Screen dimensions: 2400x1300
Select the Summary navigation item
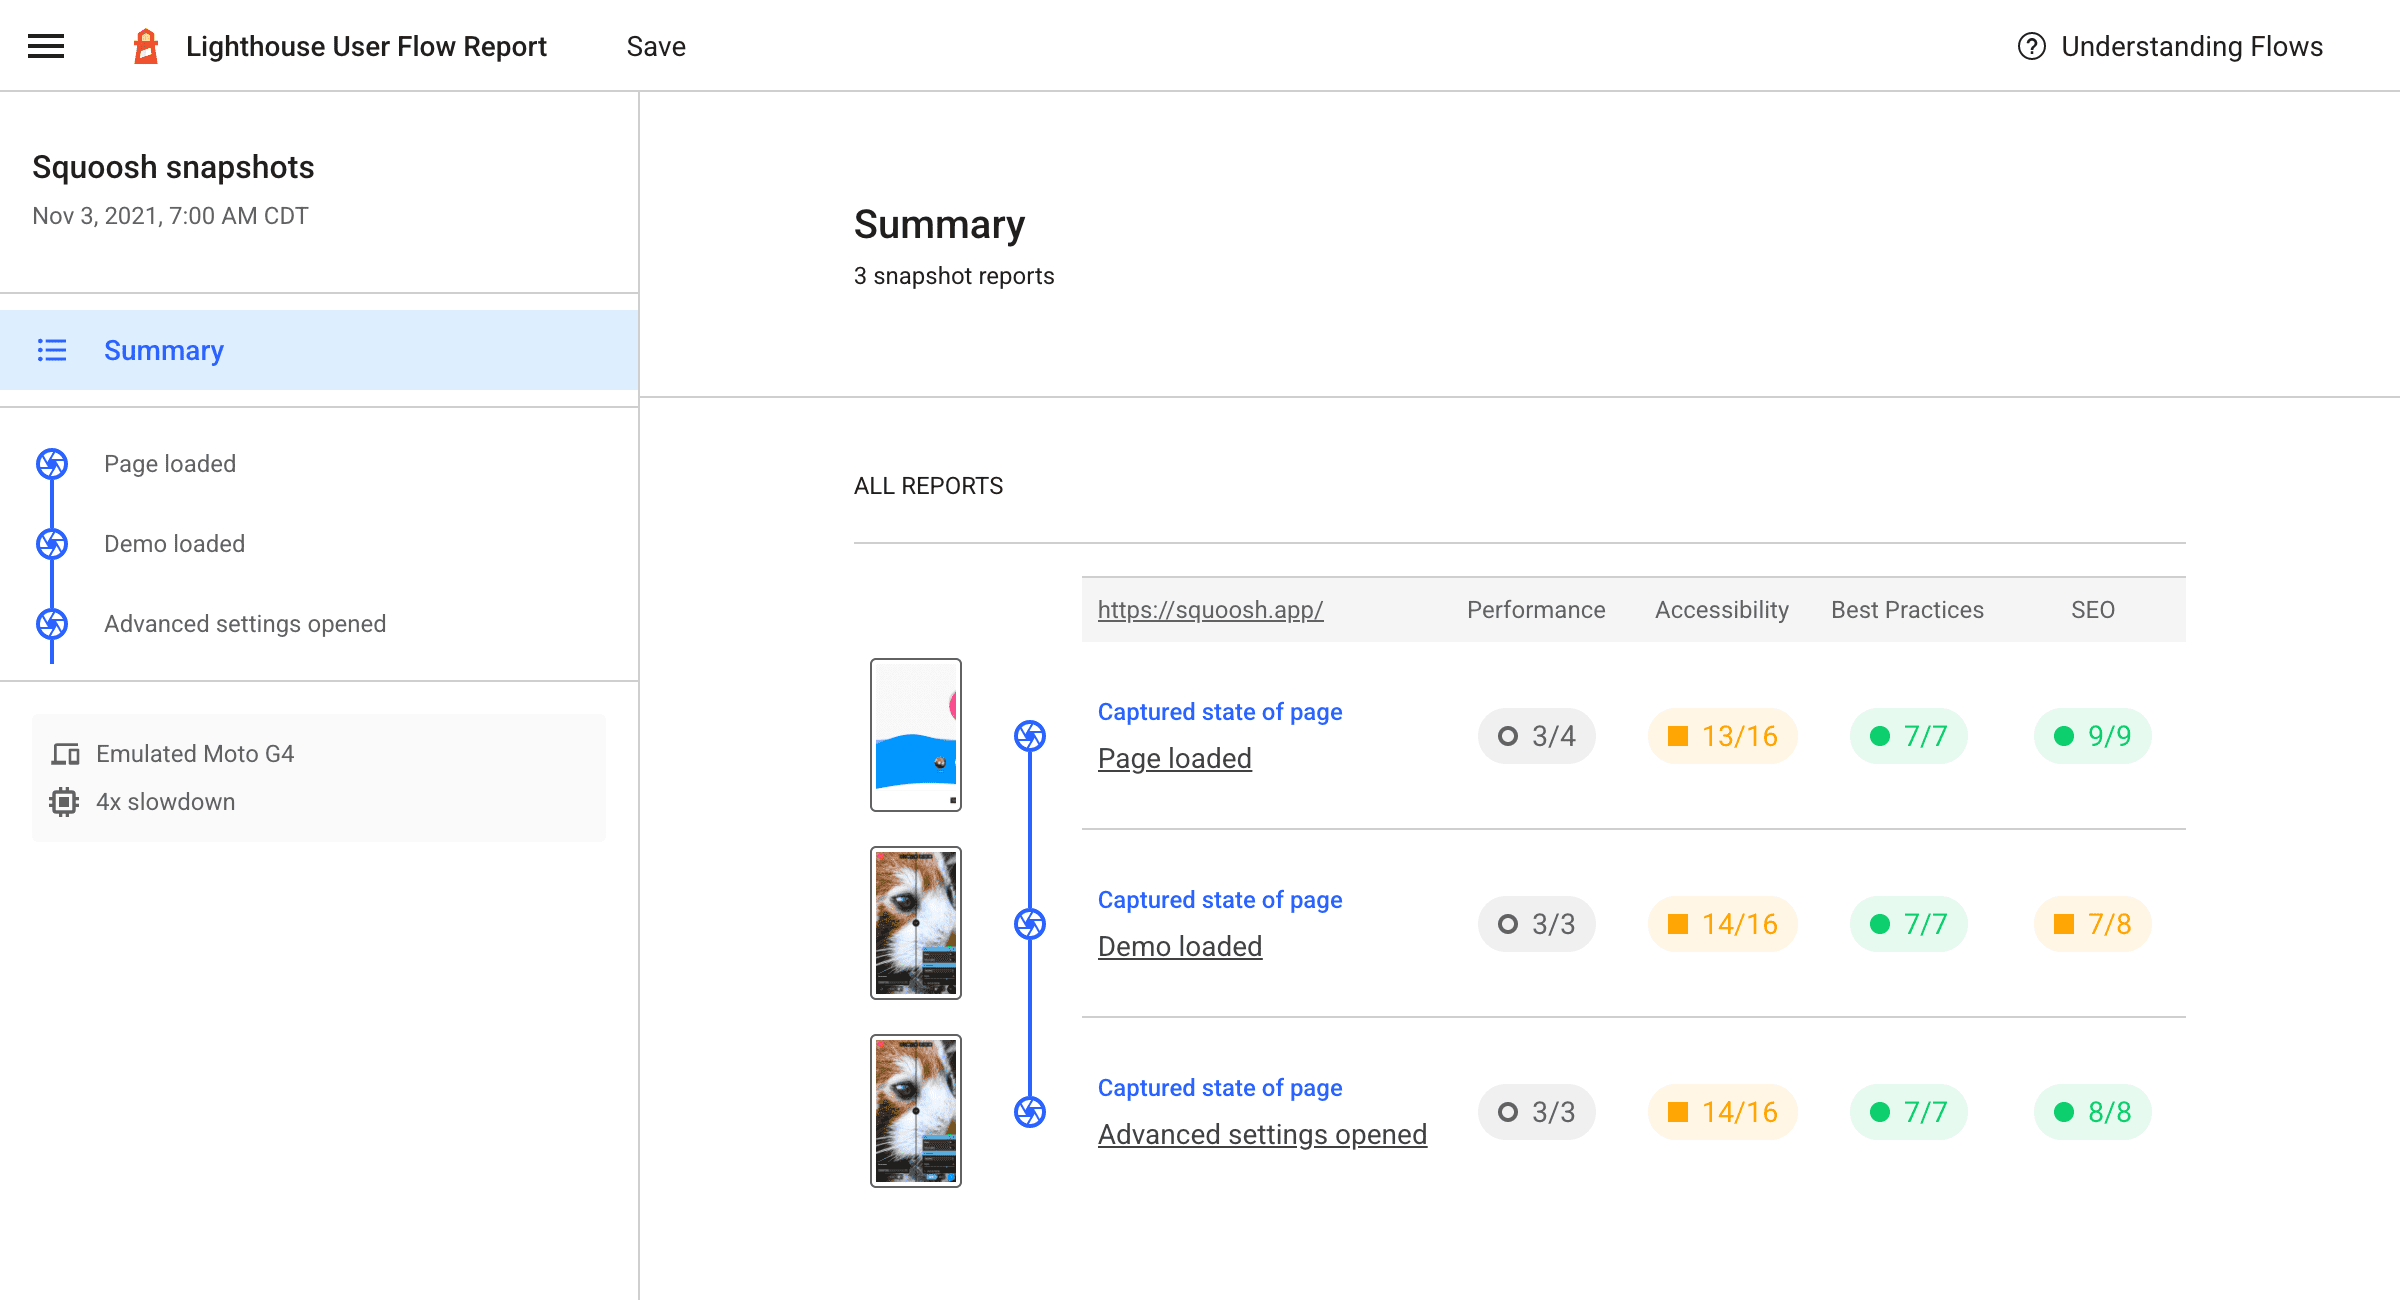click(162, 351)
